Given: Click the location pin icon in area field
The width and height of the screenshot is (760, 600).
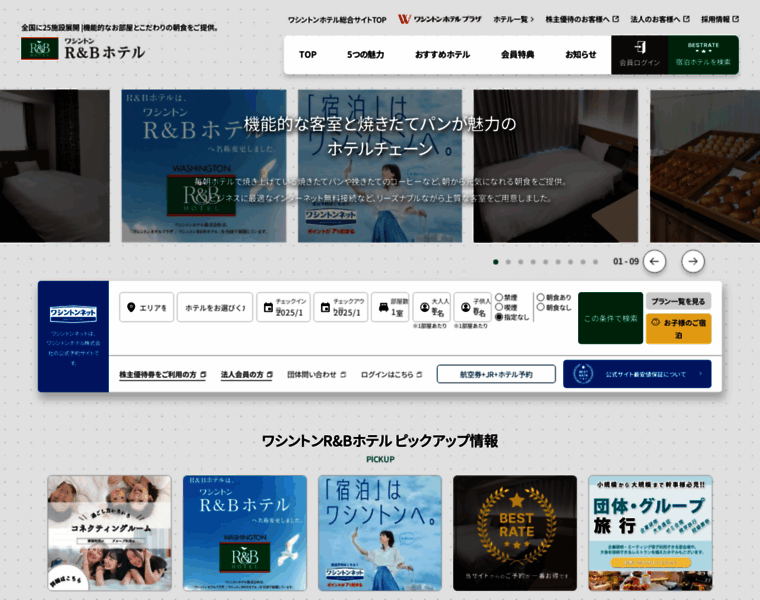Looking at the screenshot, I should (131, 307).
